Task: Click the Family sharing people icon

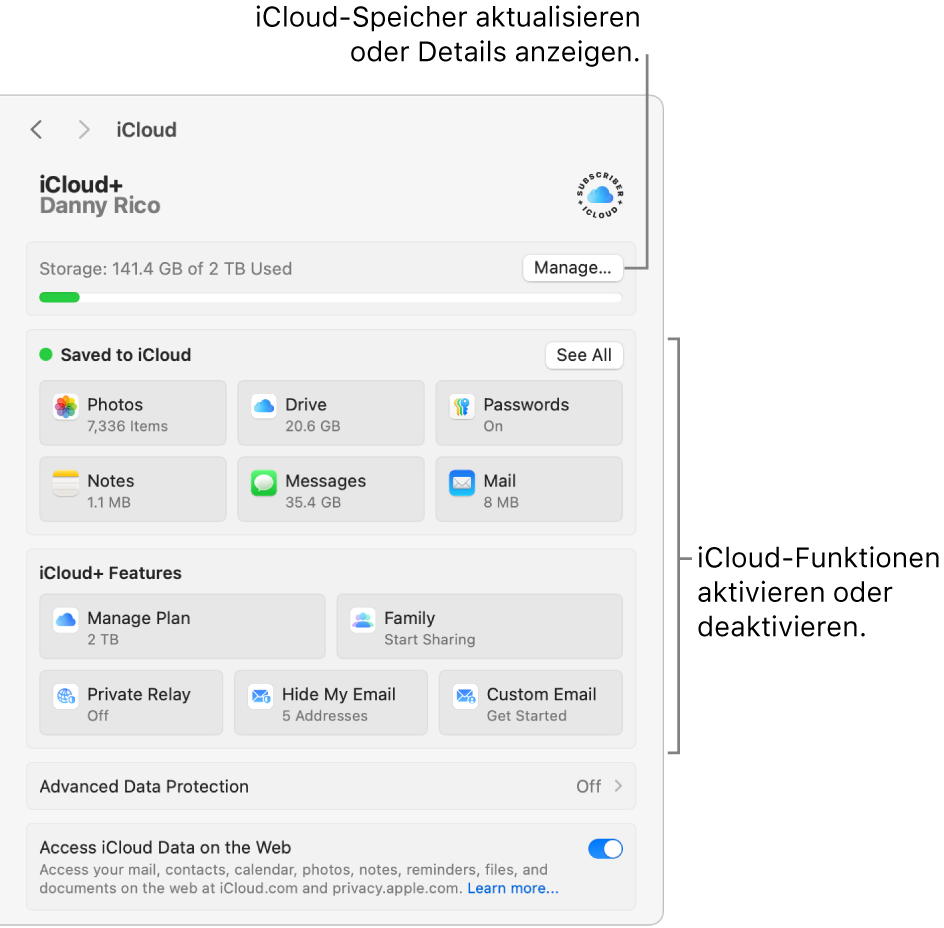Action: click(x=362, y=620)
